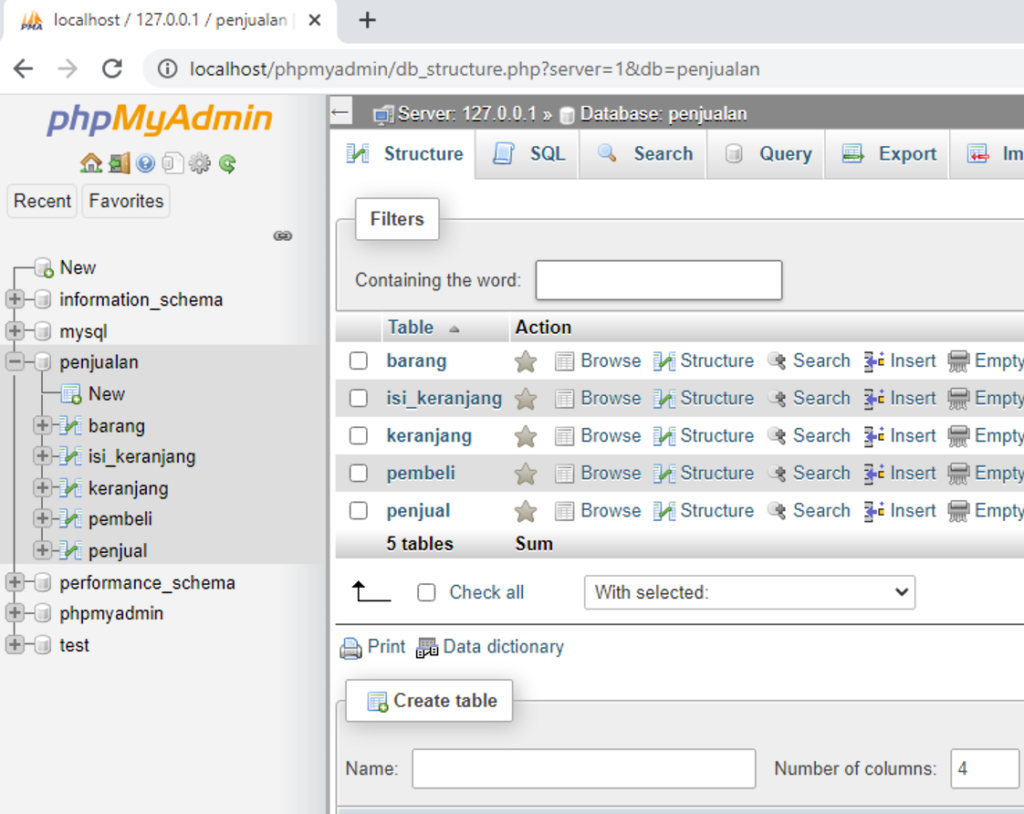Open the Data dictionary link
Viewport: 1024px width, 814px height.
tap(490, 647)
